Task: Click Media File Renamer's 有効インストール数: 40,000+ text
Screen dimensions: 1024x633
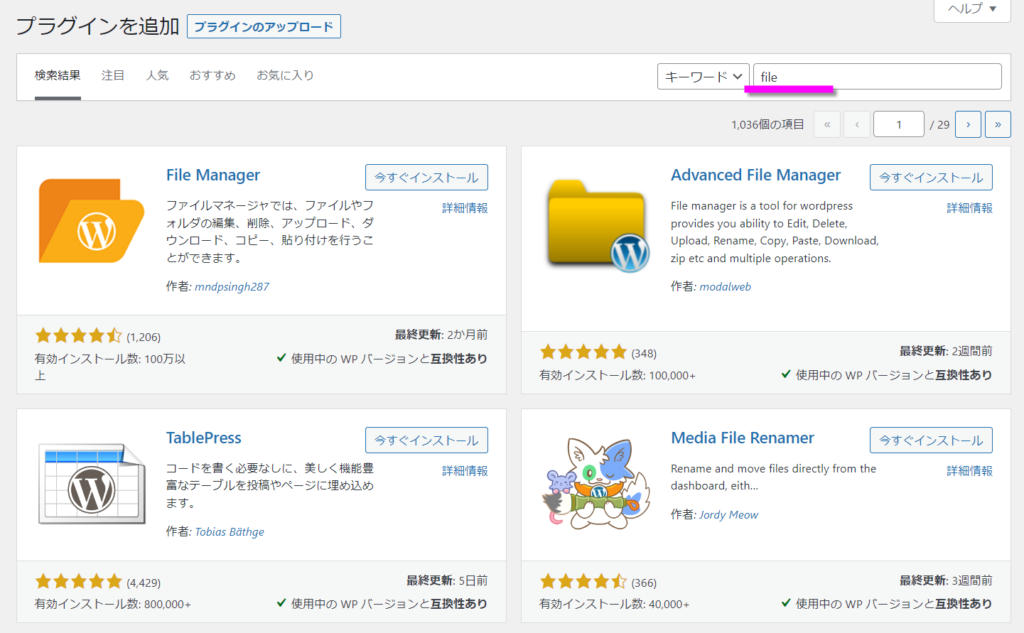Action: click(614, 604)
